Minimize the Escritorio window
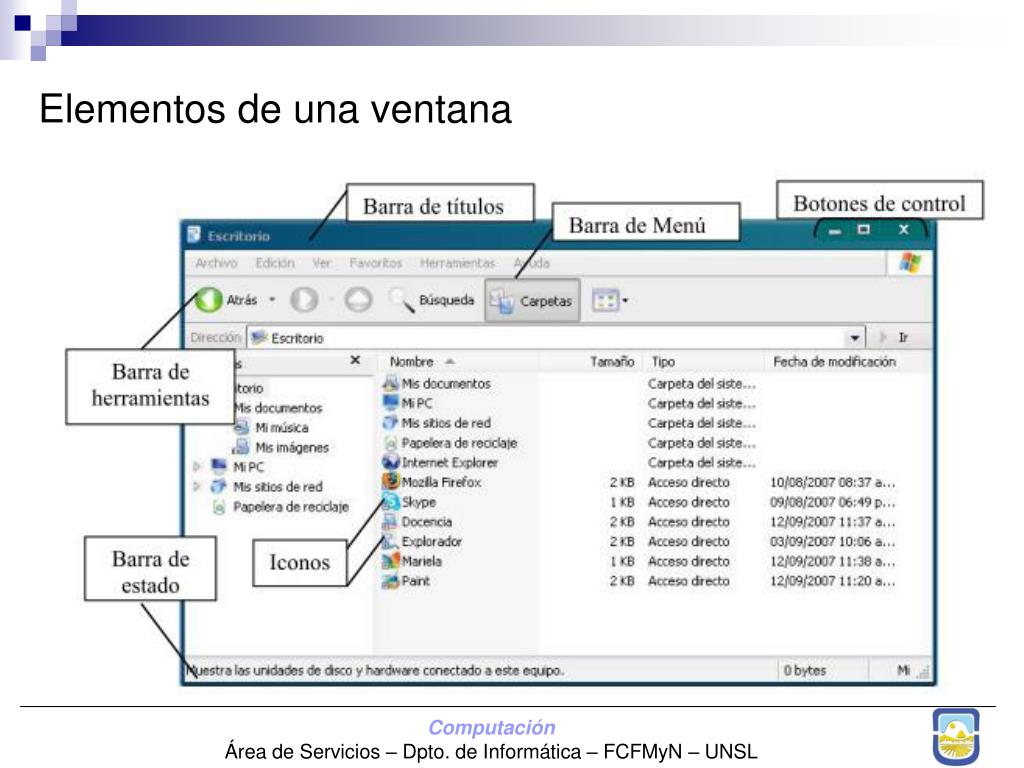The width and height of the screenshot is (1024, 768). click(x=835, y=231)
